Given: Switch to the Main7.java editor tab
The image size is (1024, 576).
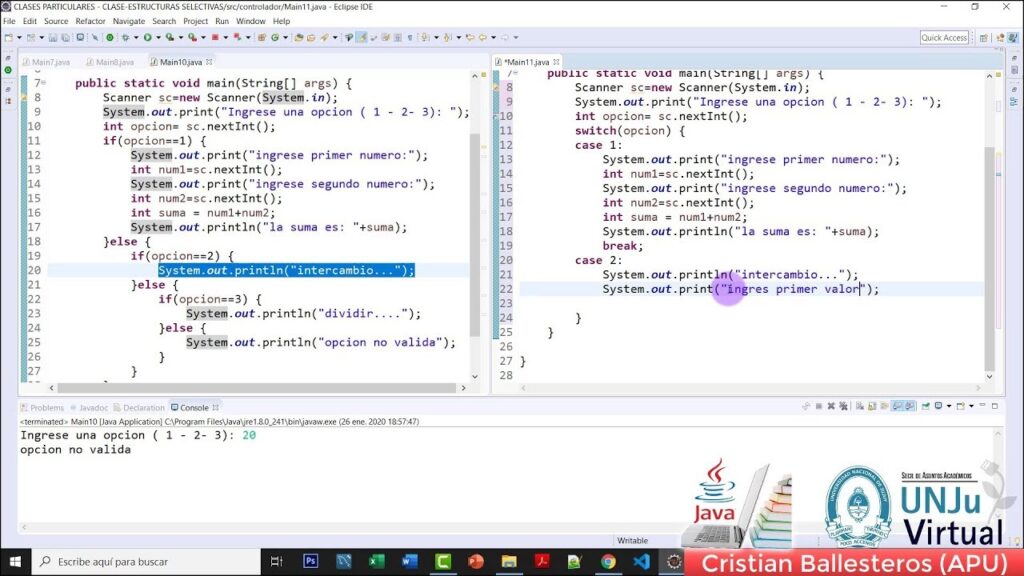Looking at the screenshot, I should point(50,62).
